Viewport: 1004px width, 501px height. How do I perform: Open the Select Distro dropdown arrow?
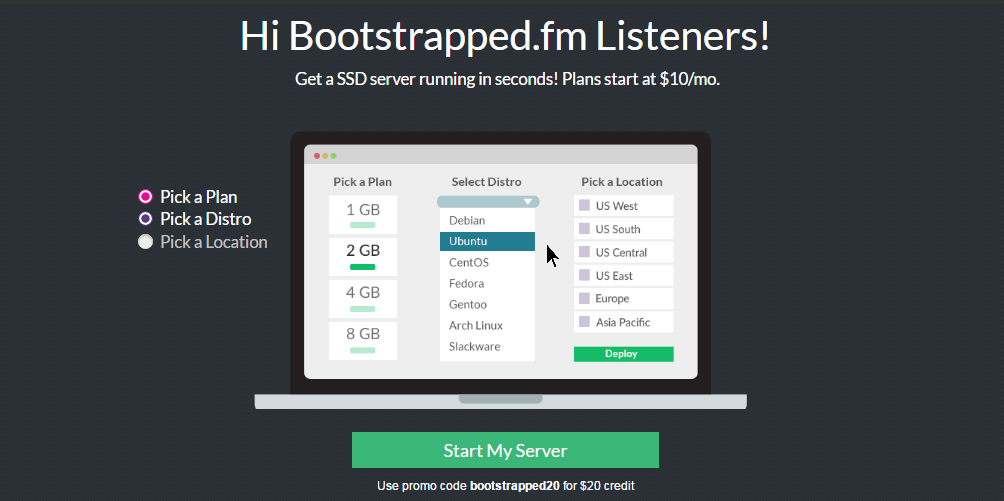click(x=528, y=202)
